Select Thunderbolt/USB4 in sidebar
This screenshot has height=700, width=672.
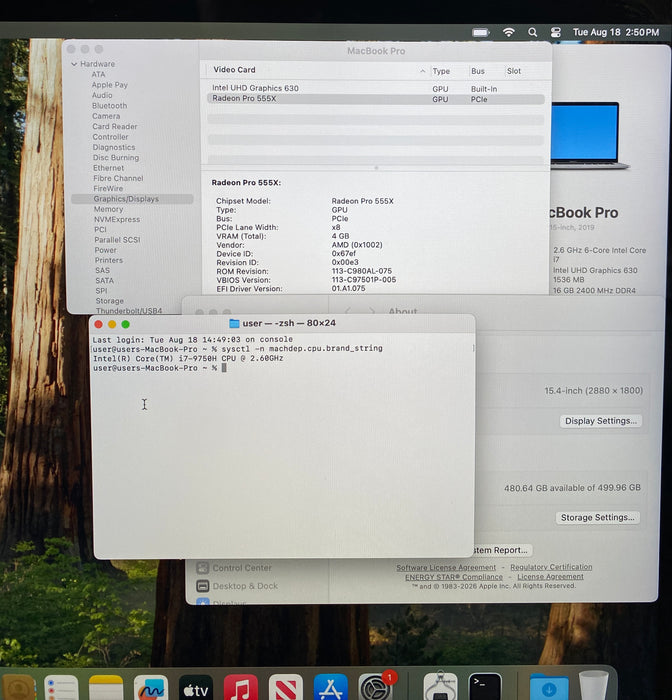point(129,310)
